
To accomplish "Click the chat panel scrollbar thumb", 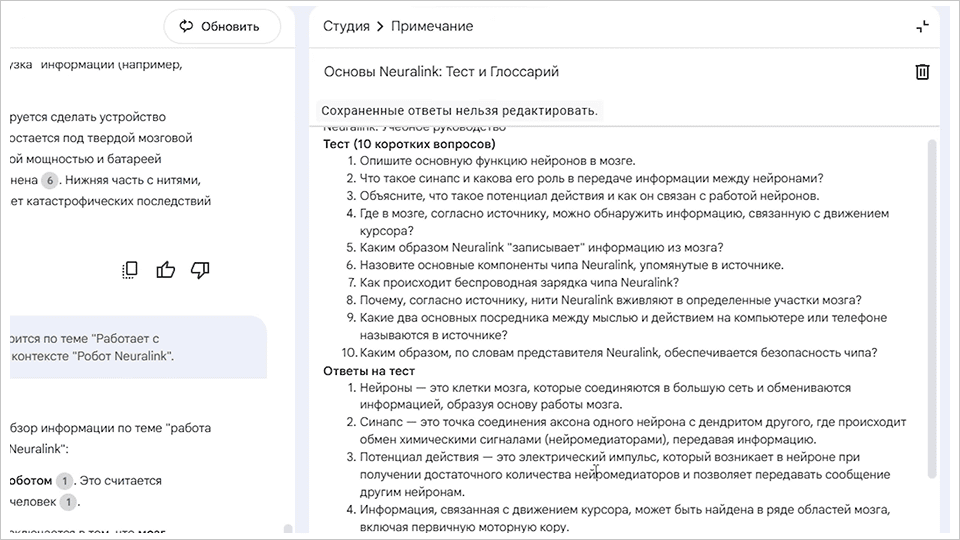I will [288, 528].
